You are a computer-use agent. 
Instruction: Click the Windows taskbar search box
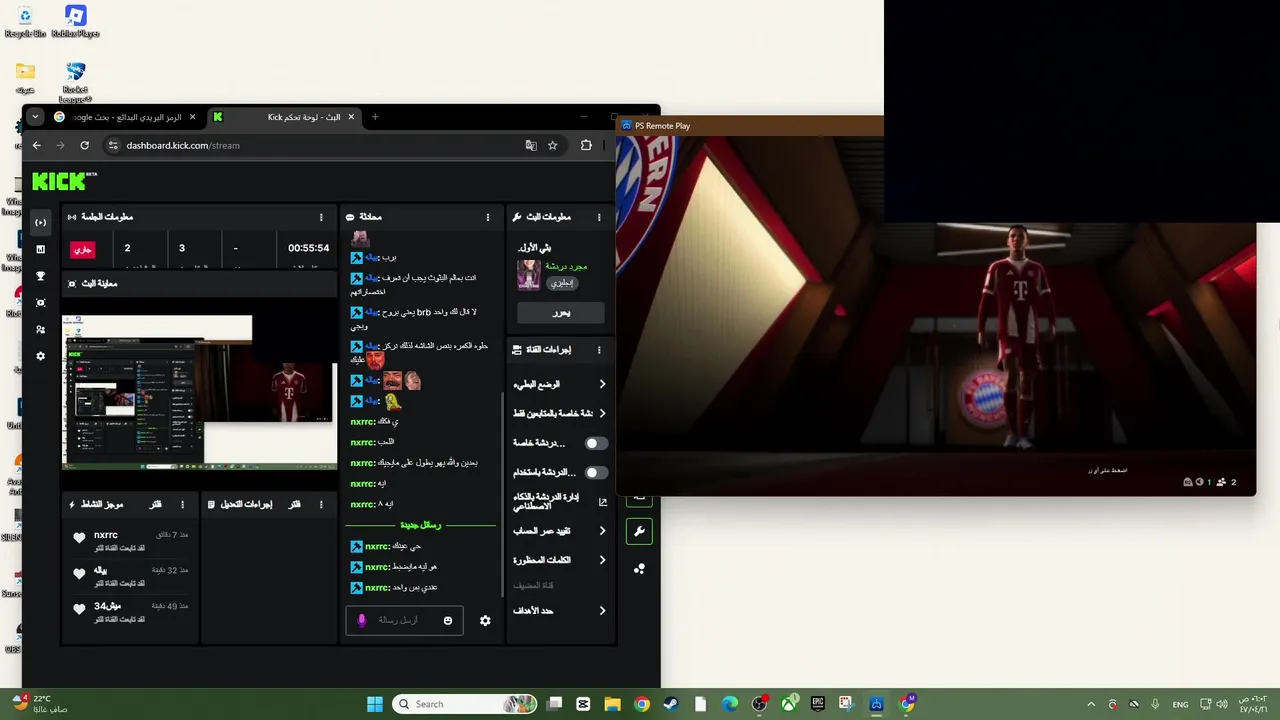(464, 704)
